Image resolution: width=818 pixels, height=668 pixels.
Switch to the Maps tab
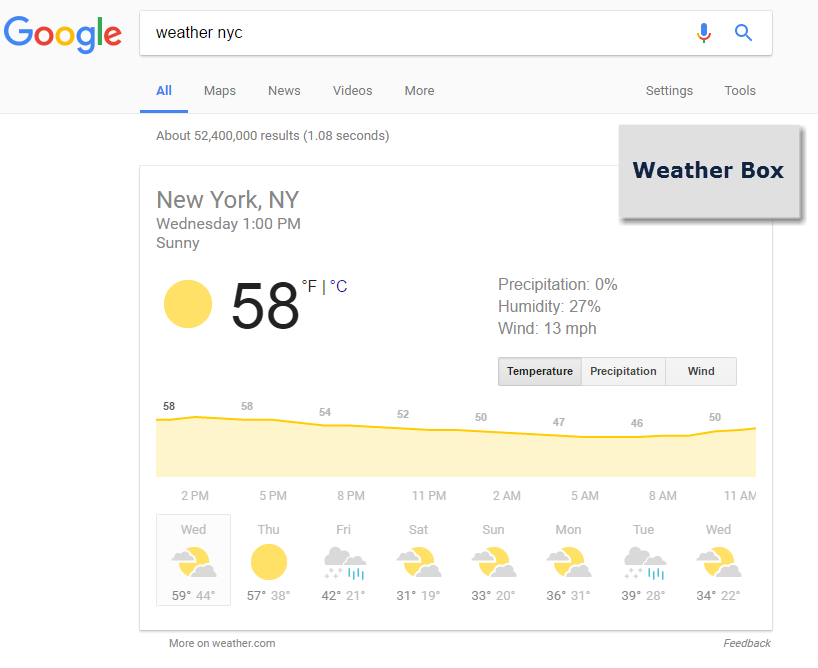220,91
